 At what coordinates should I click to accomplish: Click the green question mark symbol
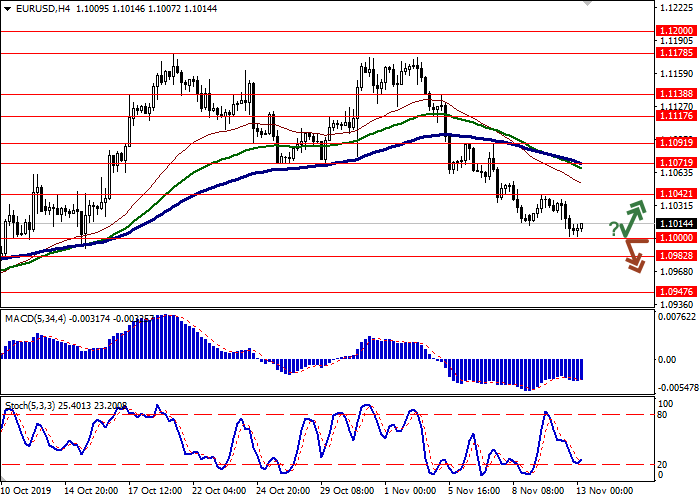coord(613,230)
